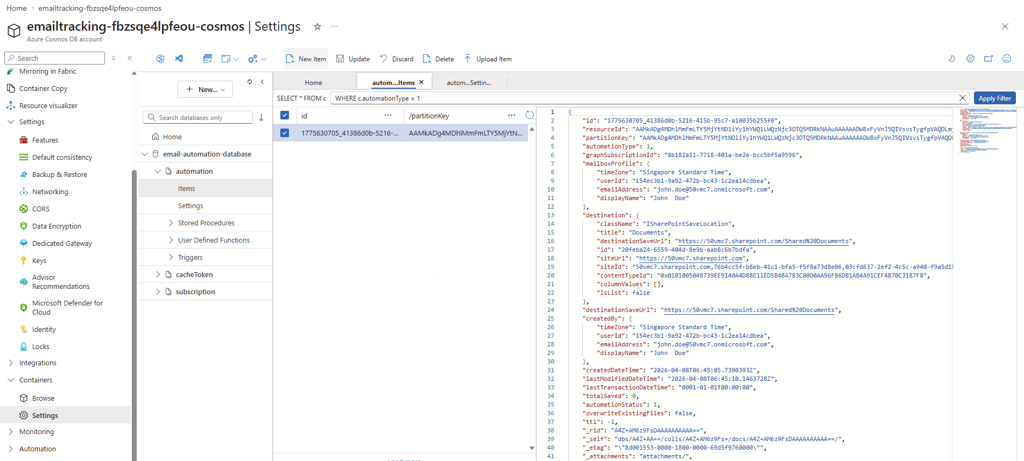Click Upload Item in toolbar
Screen dimensions: 1024x461
[488, 59]
